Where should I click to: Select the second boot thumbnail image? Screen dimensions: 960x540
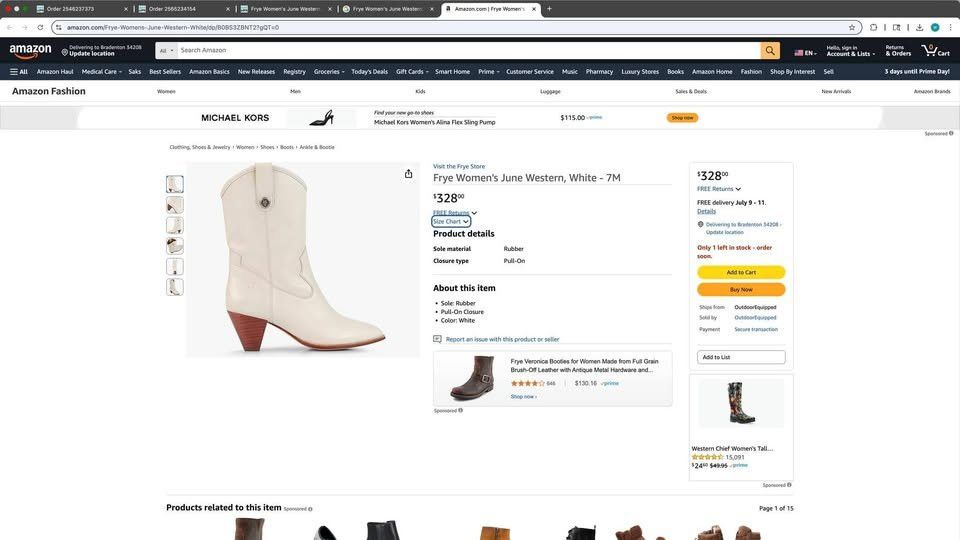tap(174, 205)
